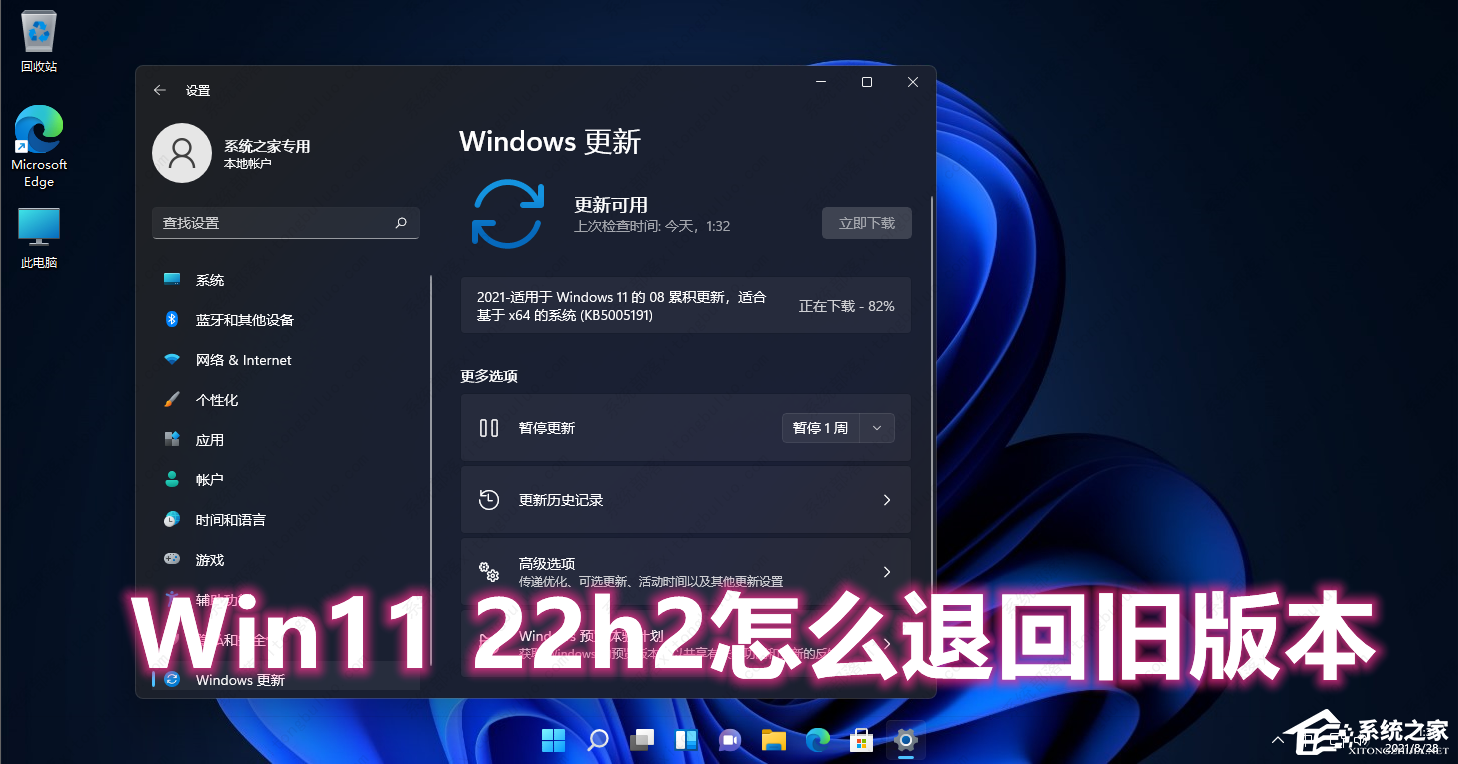The height and width of the screenshot is (764, 1458).
Task: Click the 暂停更新 label
Action: 547,428
